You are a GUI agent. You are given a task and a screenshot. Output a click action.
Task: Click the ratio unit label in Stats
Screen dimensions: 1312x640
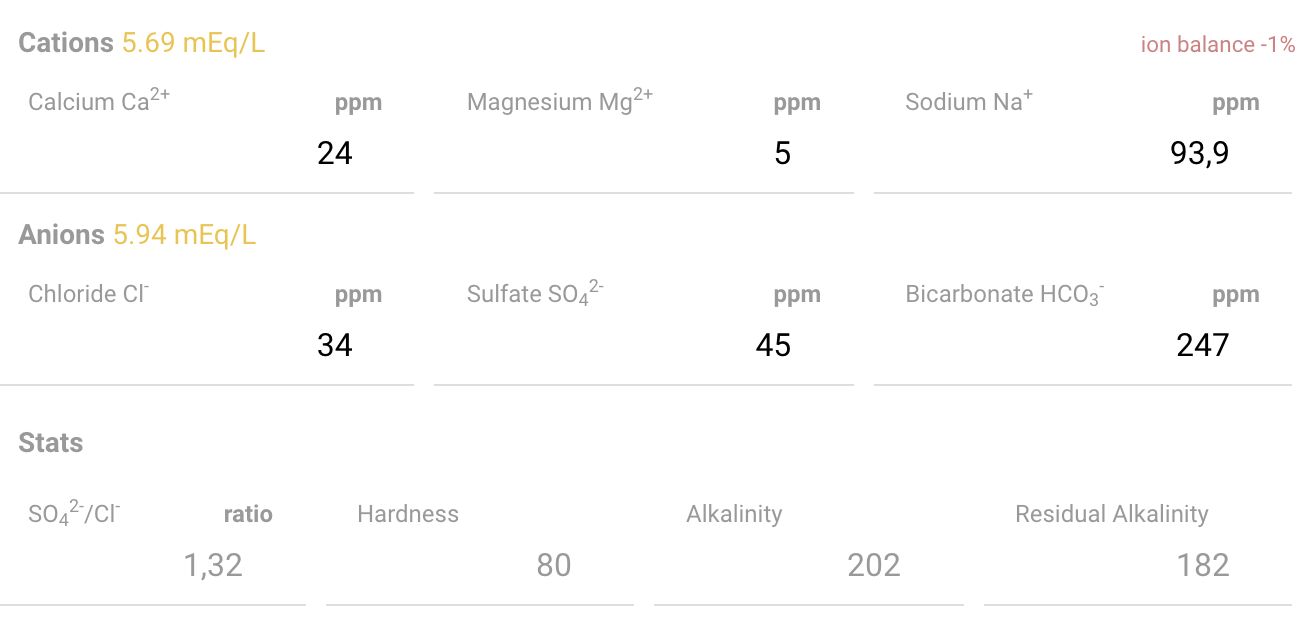pos(248,514)
